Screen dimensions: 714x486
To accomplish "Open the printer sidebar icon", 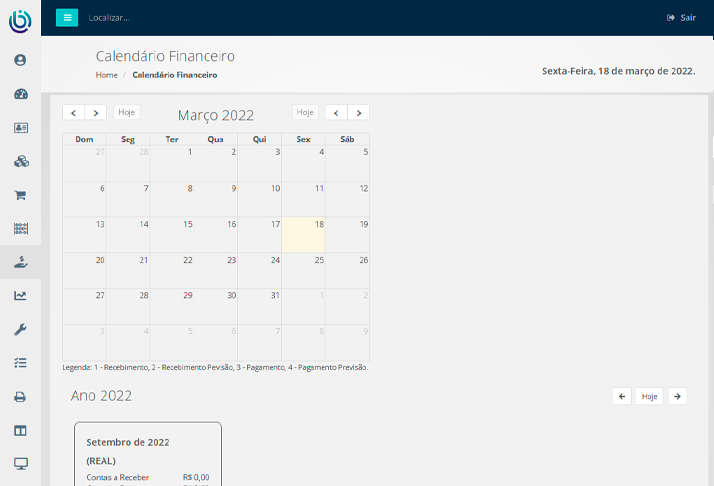I will [20, 397].
